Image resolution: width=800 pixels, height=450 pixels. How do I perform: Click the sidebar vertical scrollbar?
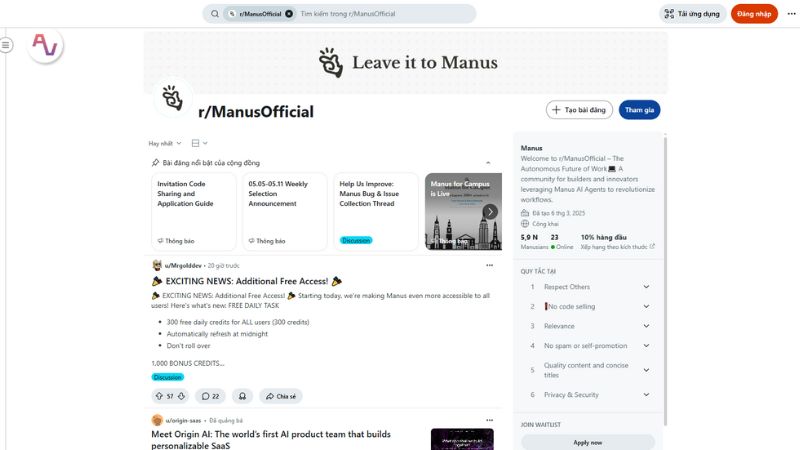665,281
